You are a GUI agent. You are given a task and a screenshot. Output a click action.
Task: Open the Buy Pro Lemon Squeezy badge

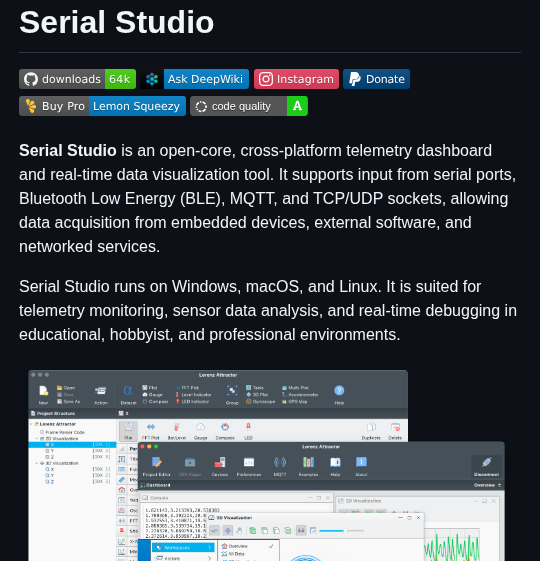(102, 106)
